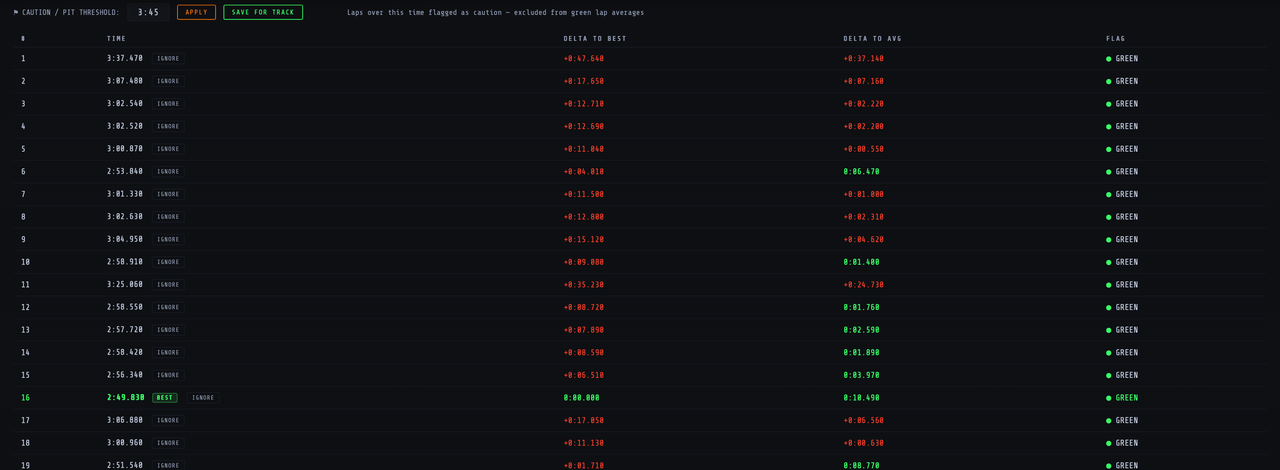This screenshot has height=470, width=1280.
Task: Sort by the TIME column header
Action: click(x=117, y=39)
